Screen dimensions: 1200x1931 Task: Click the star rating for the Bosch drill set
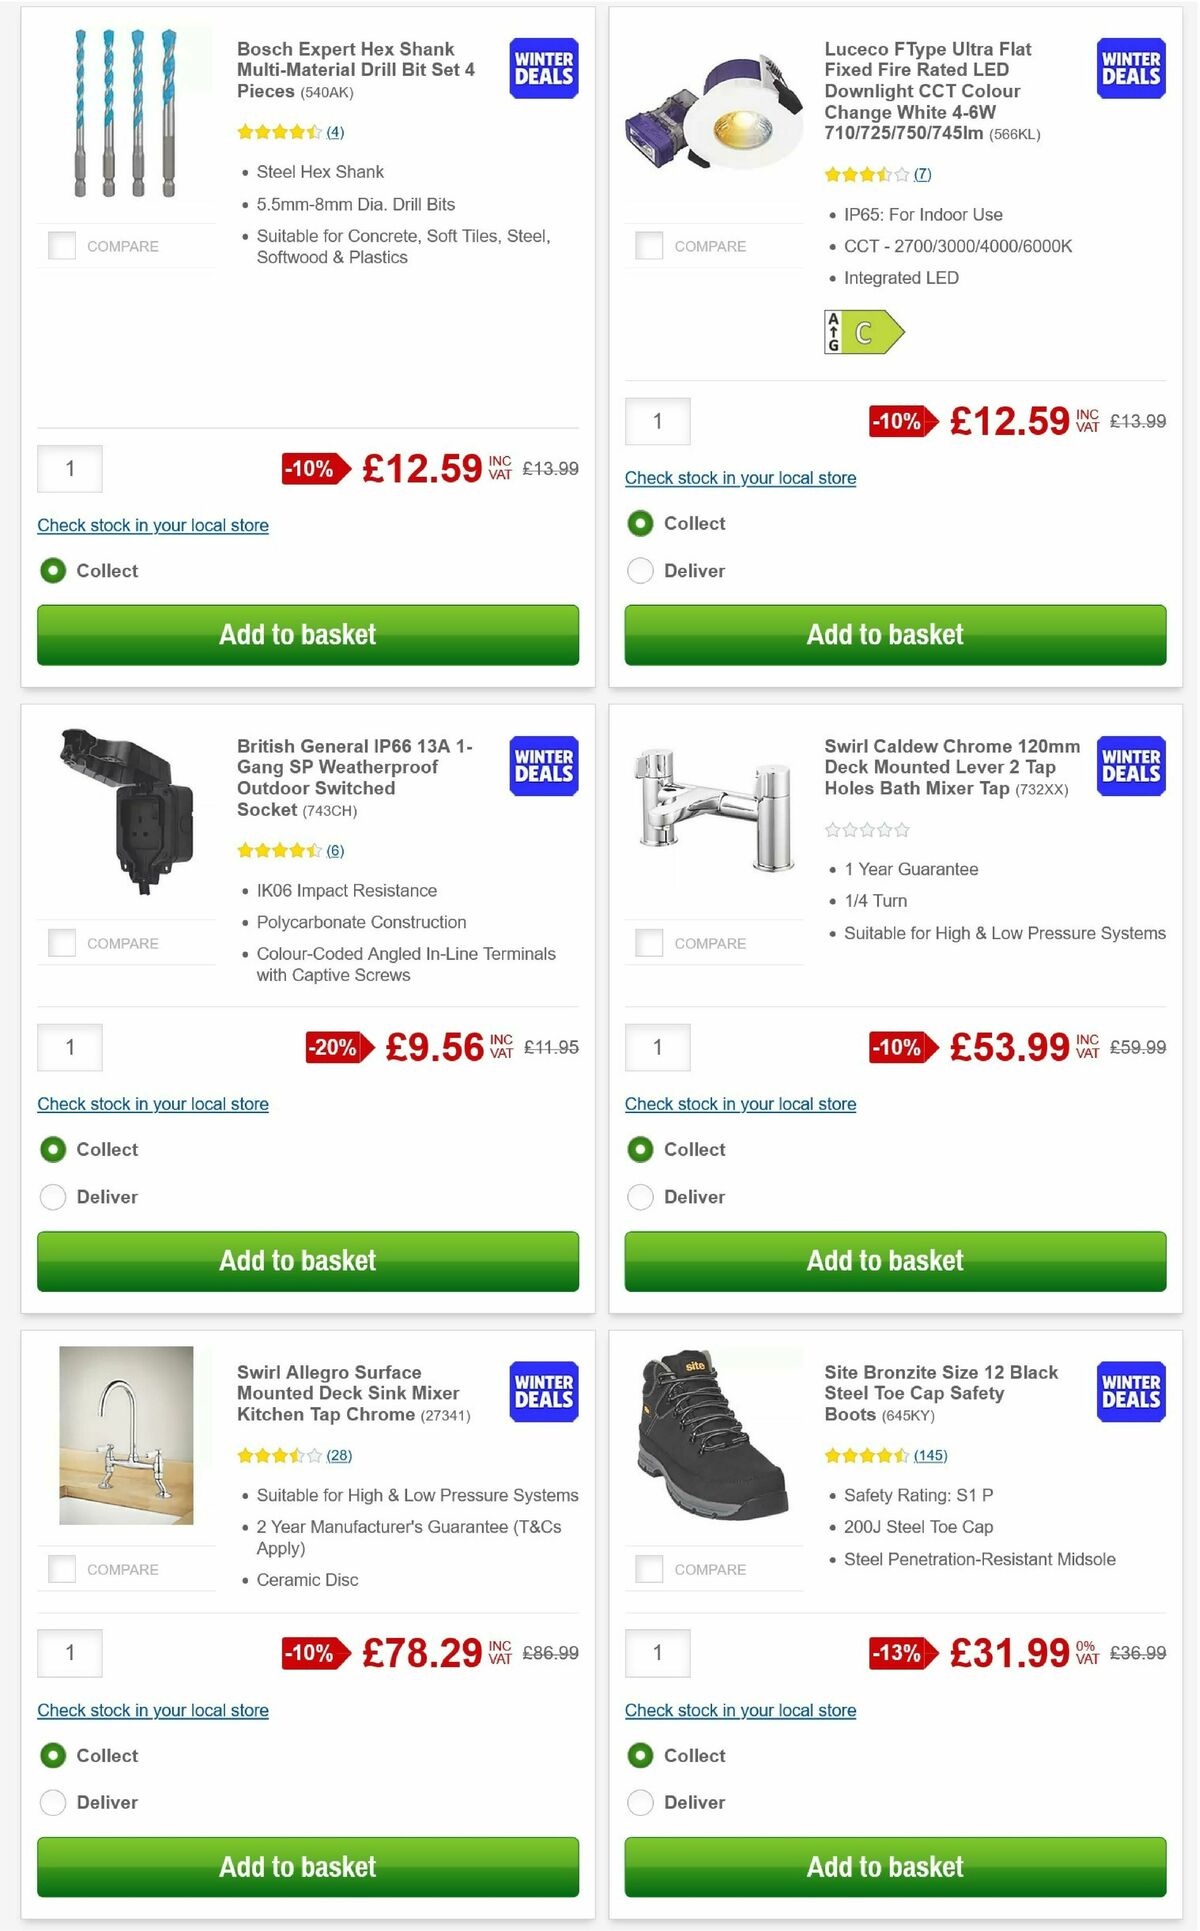(278, 131)
